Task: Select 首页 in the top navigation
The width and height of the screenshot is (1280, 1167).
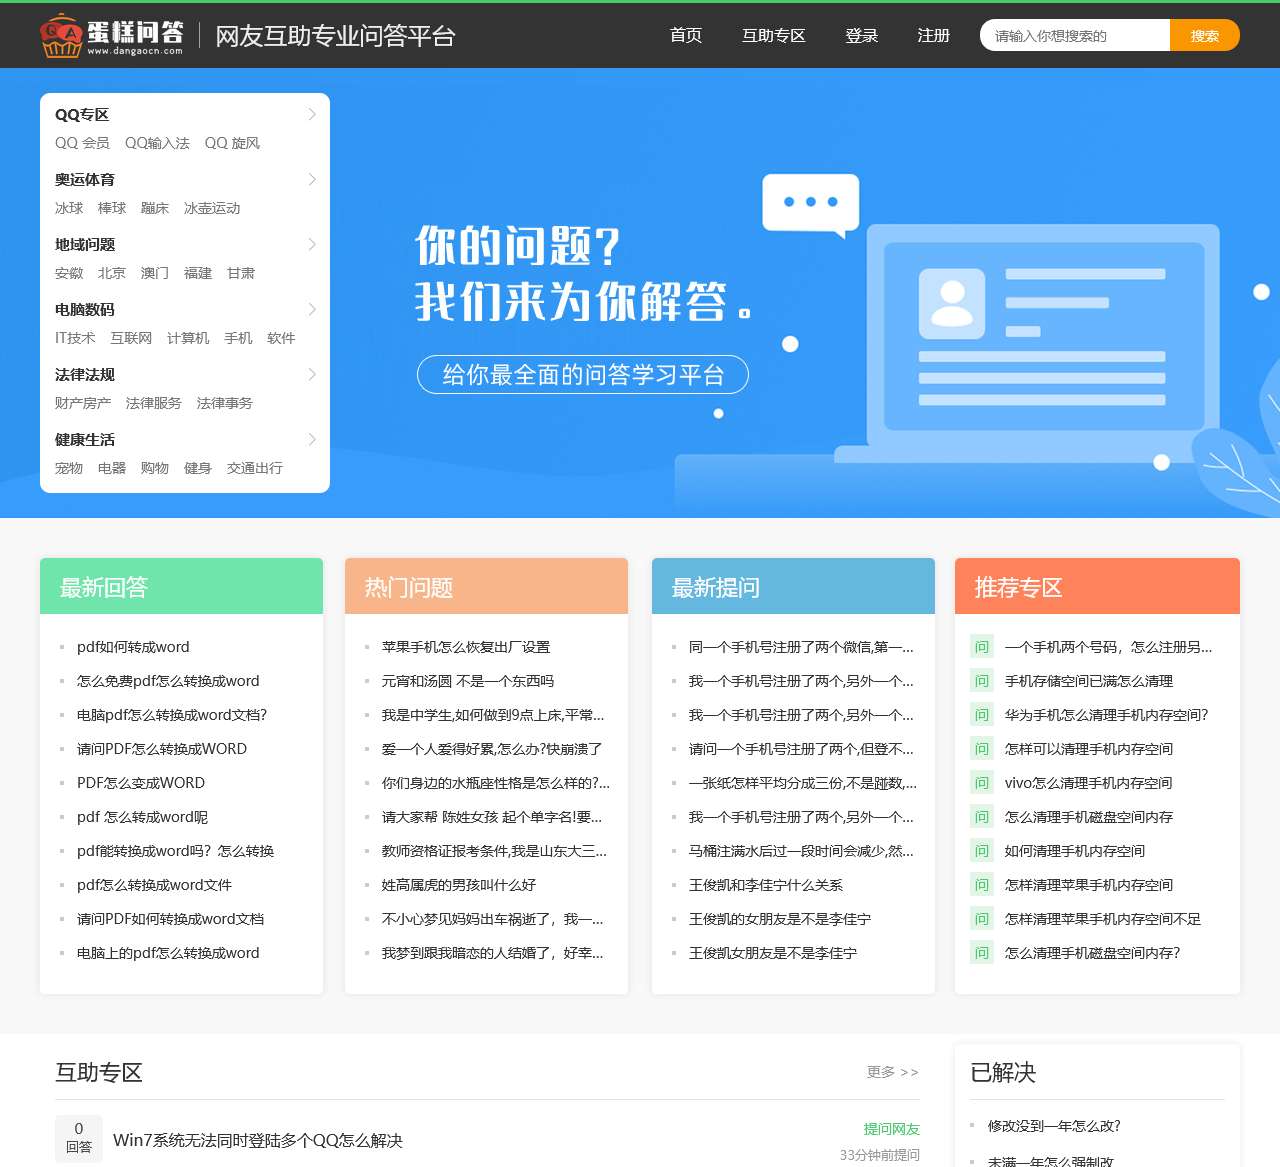Action: 686,35
